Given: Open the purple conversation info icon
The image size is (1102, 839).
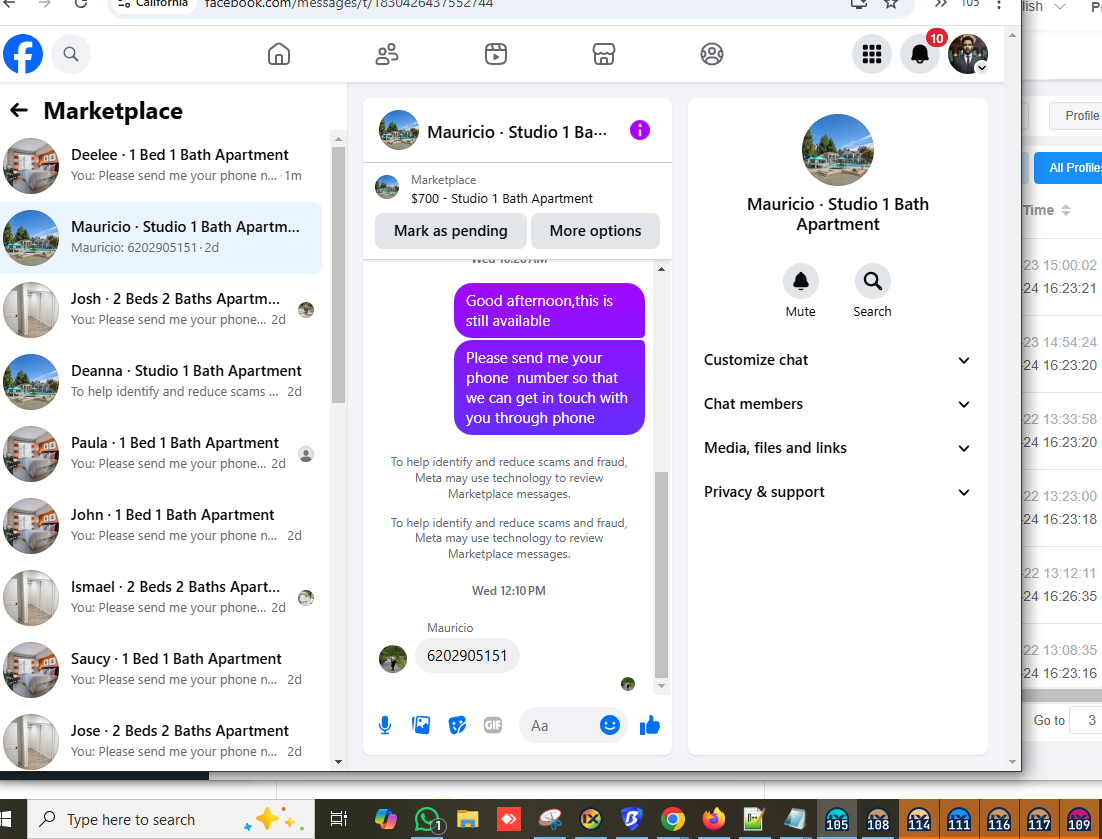Looking at the screenshot, I should (640, 130).
